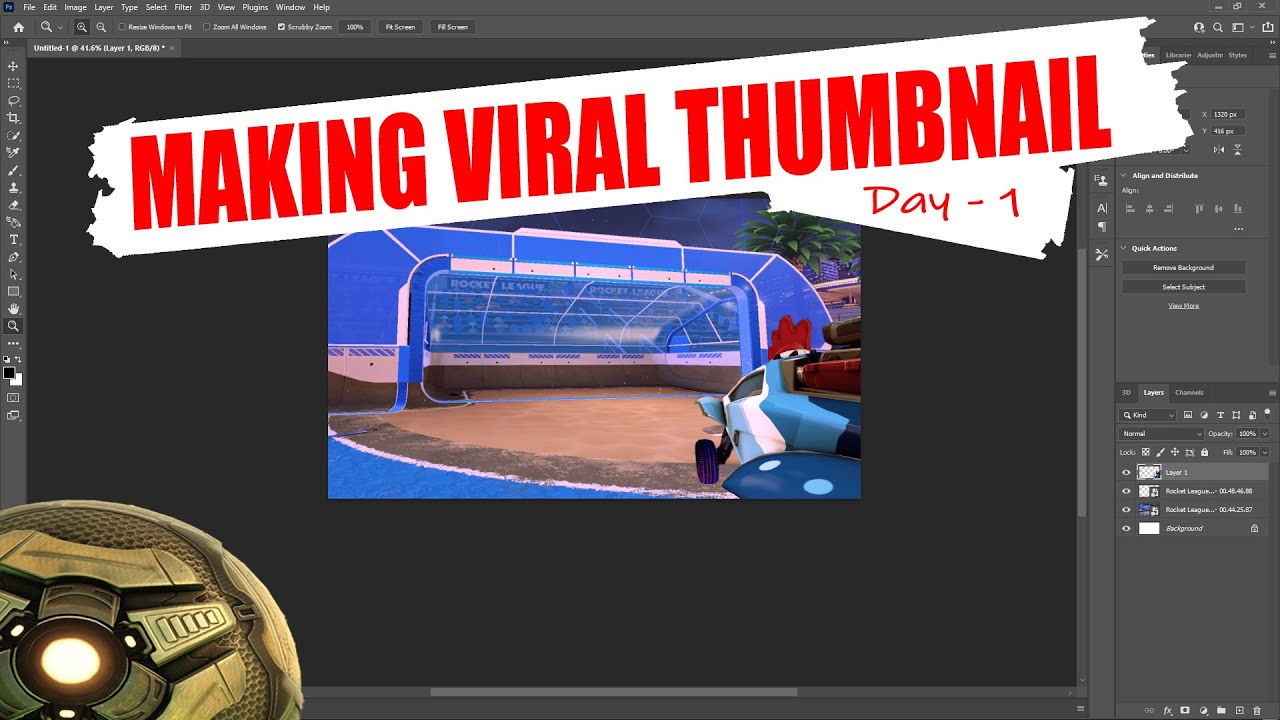
Task: Lock all for the selected layer
Action: coord(1203,453)
